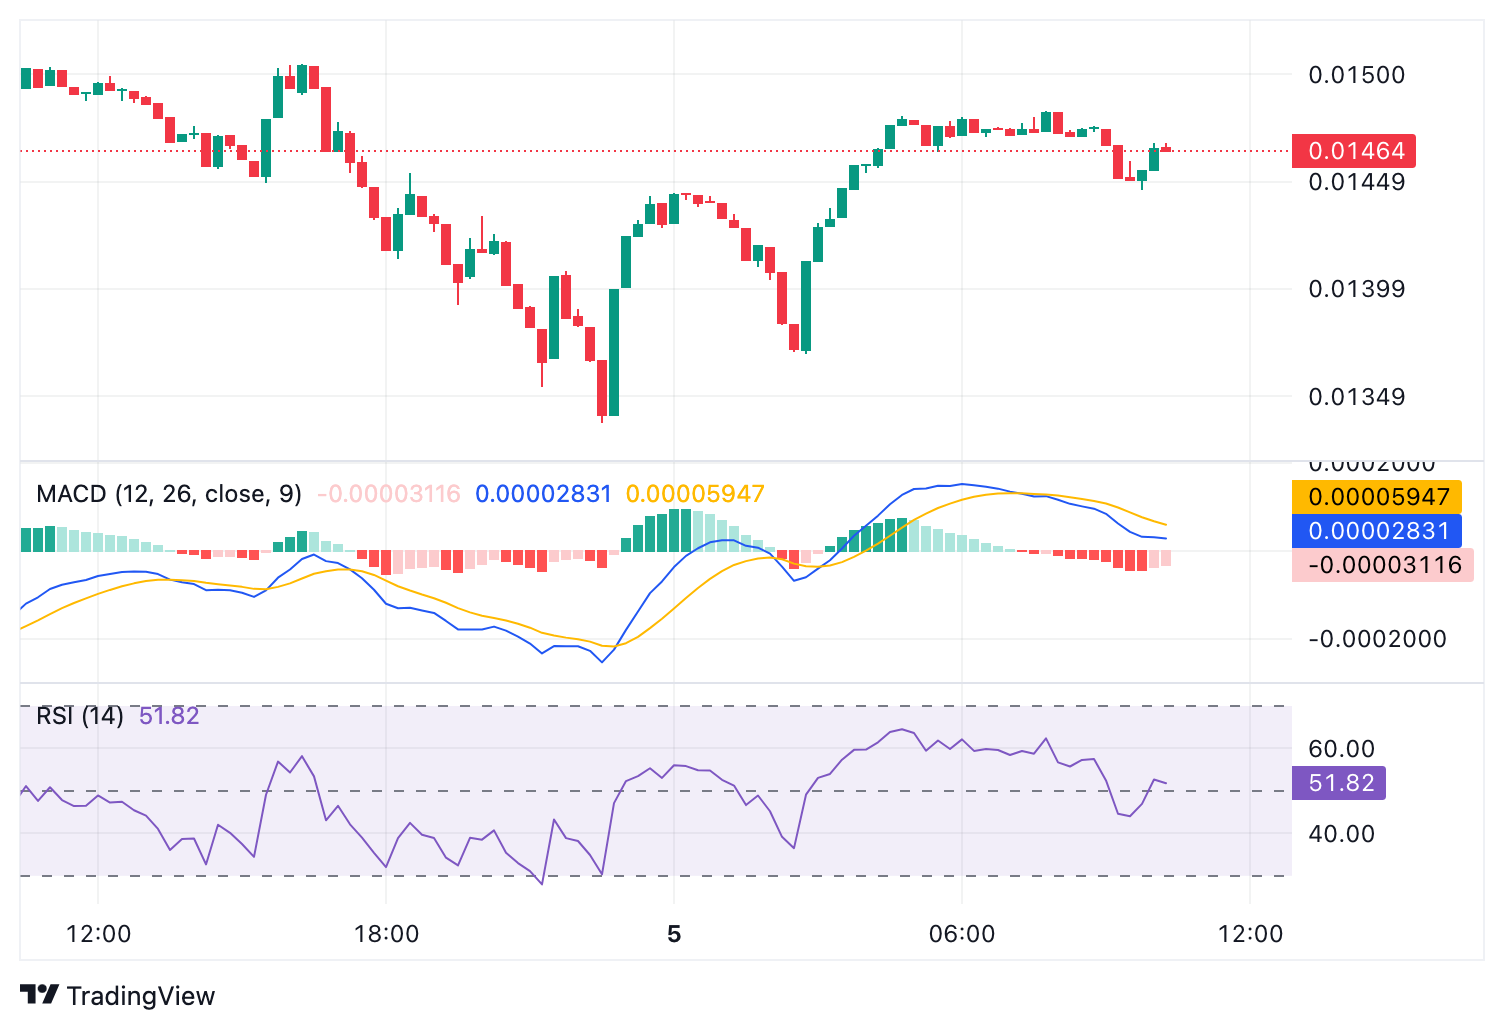
Task: Click the purple 51.82 RSI scale tag
Action: (1339, 783)
